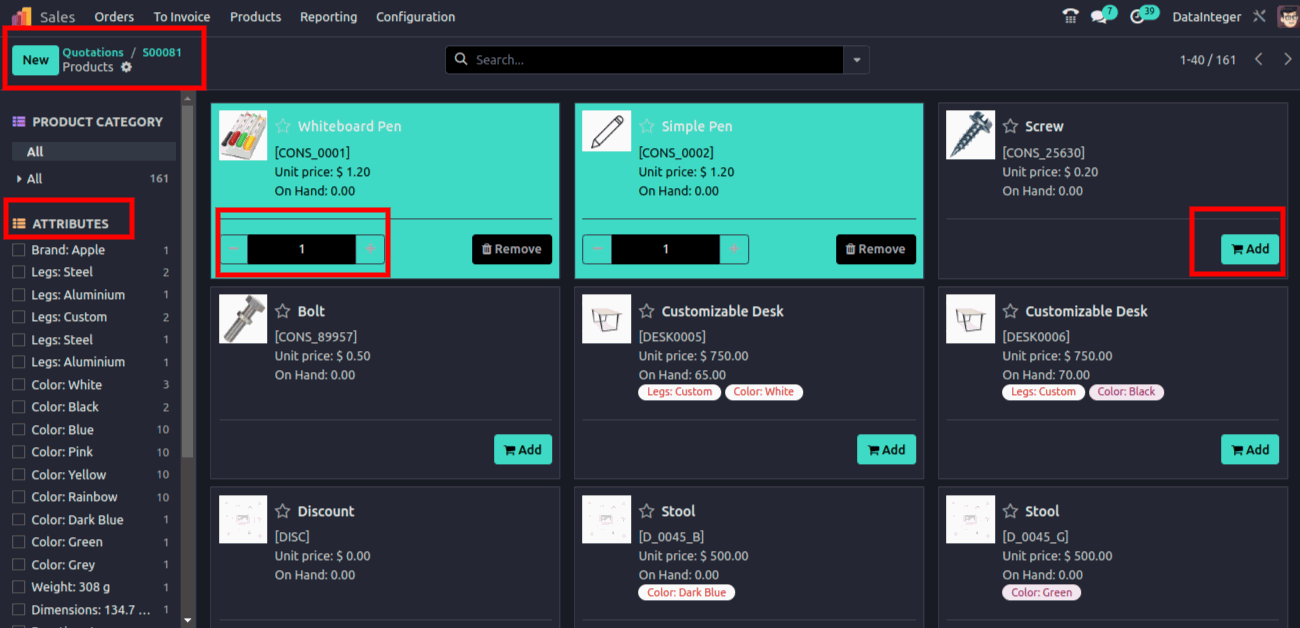Image resolution: width=1300 pixels, height=628 pixels.
Task: Expand the All product category tree
Action: tap(19, 179)
